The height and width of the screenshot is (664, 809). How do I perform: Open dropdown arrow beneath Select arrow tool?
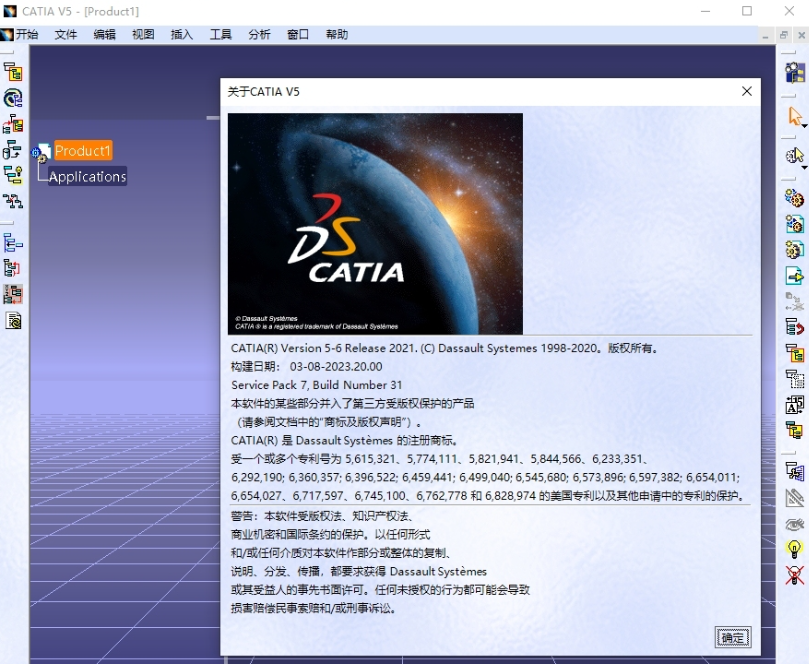804,126
